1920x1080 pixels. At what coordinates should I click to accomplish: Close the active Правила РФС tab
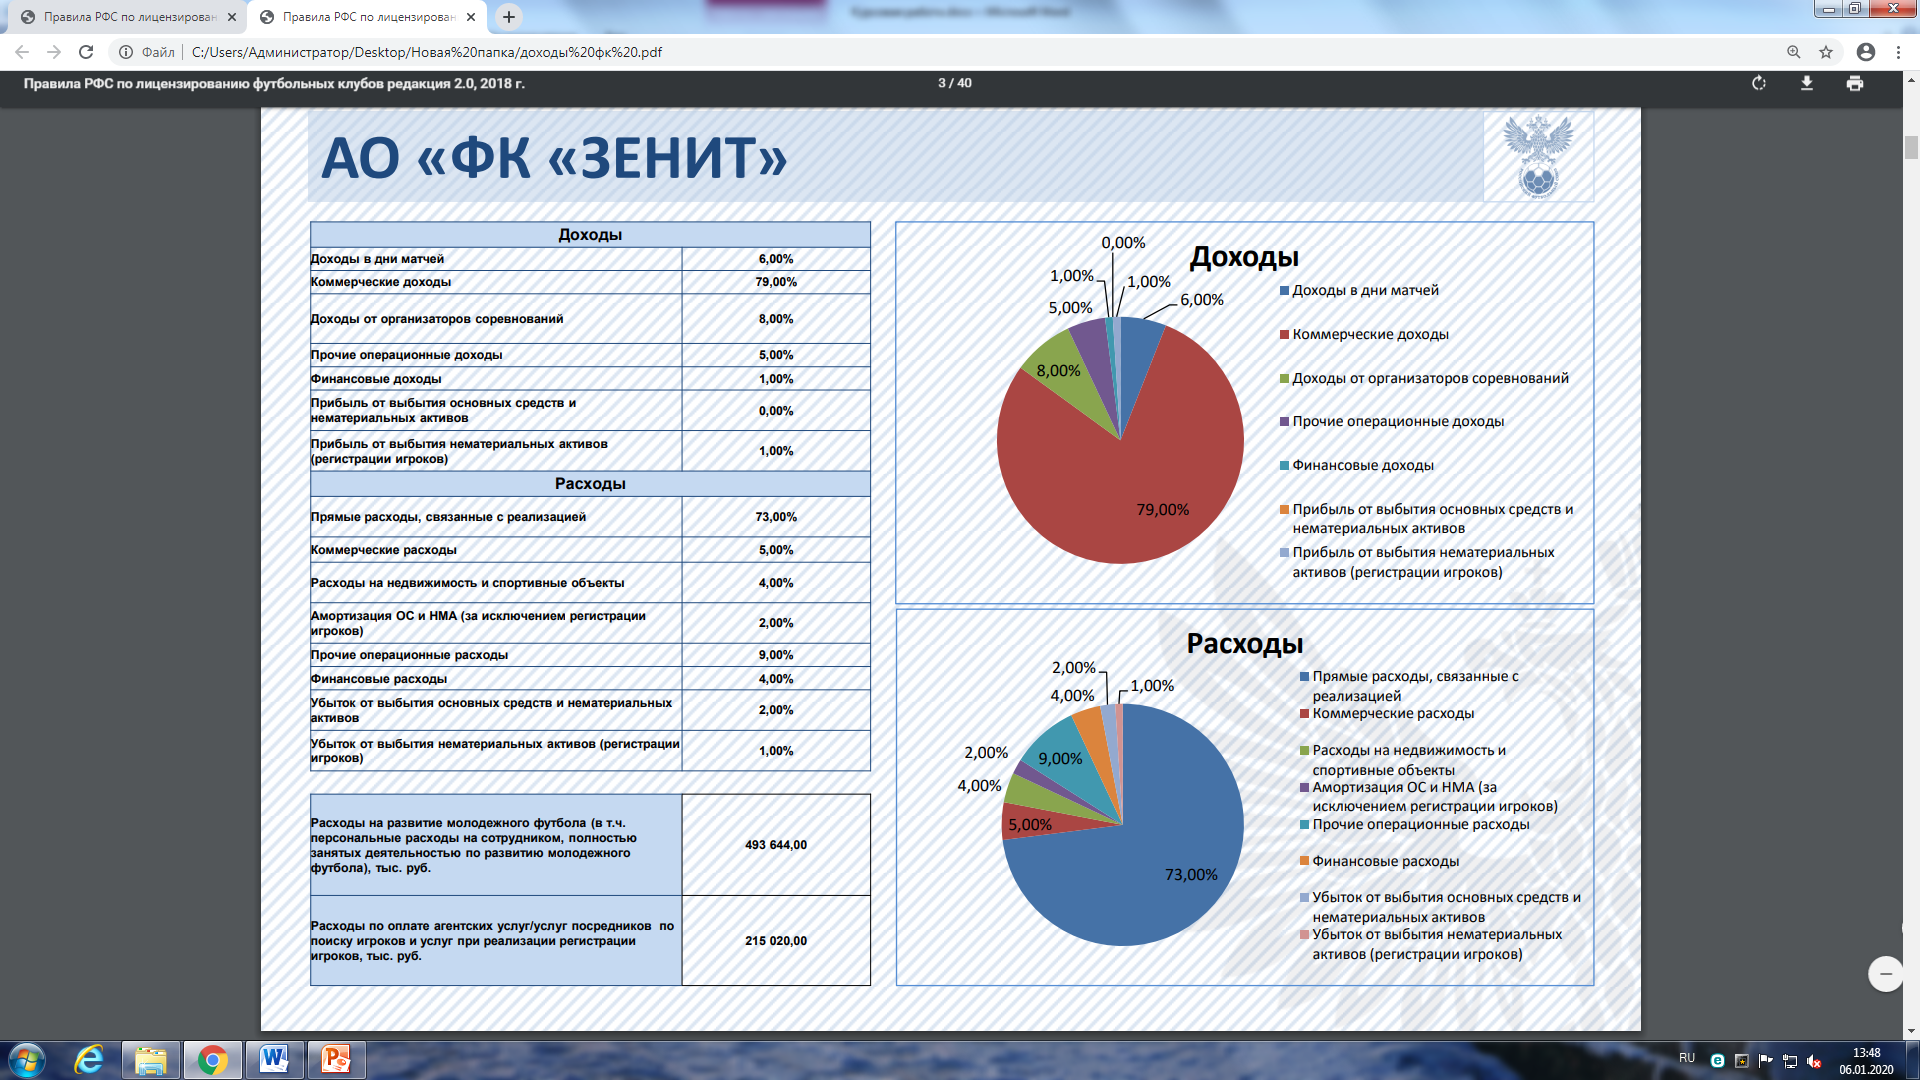pos(471,17)
